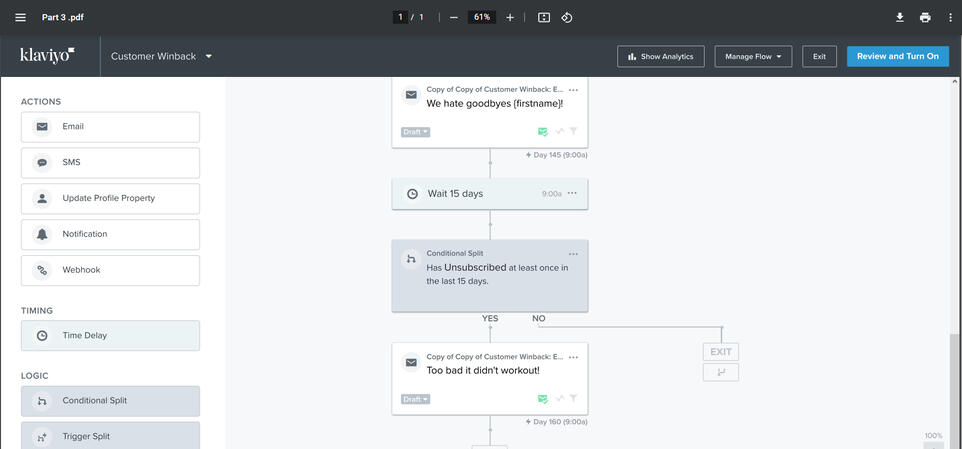Click the Exit button in header
962x449 pixels.
pyautogui.click(x=819, y=57)
